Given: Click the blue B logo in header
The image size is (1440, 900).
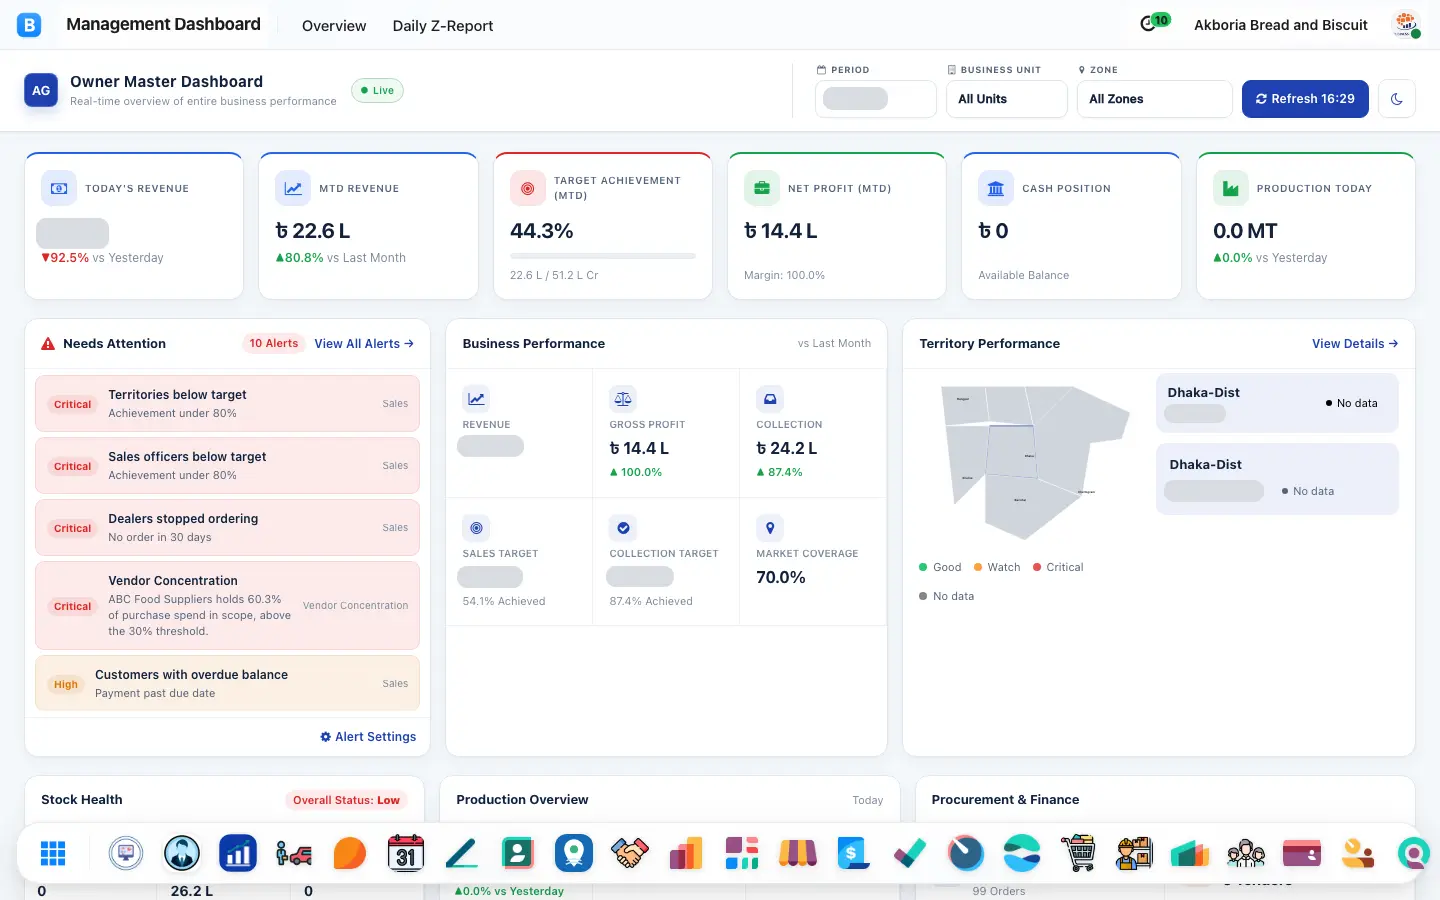Looking at the screenshot, I should [29, 25].
